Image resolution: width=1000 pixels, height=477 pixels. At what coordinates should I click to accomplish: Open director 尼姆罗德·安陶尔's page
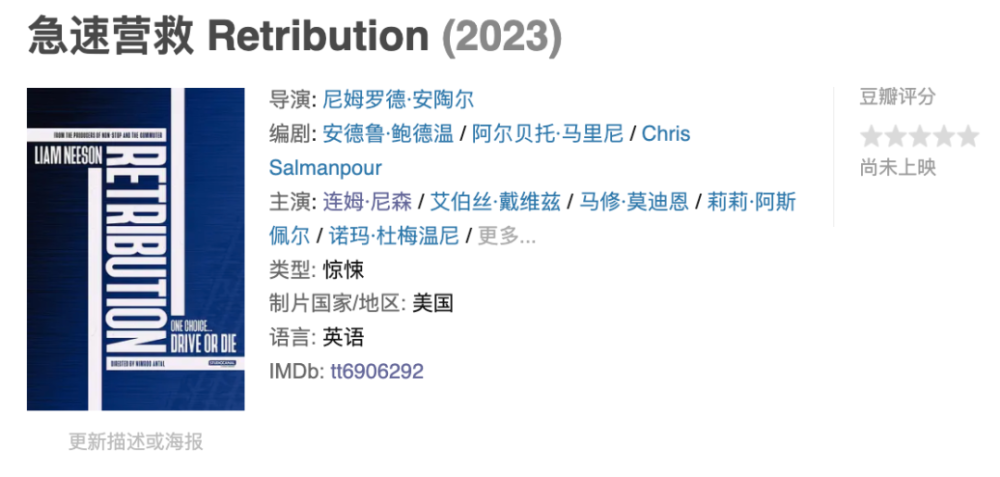(398, 100)
